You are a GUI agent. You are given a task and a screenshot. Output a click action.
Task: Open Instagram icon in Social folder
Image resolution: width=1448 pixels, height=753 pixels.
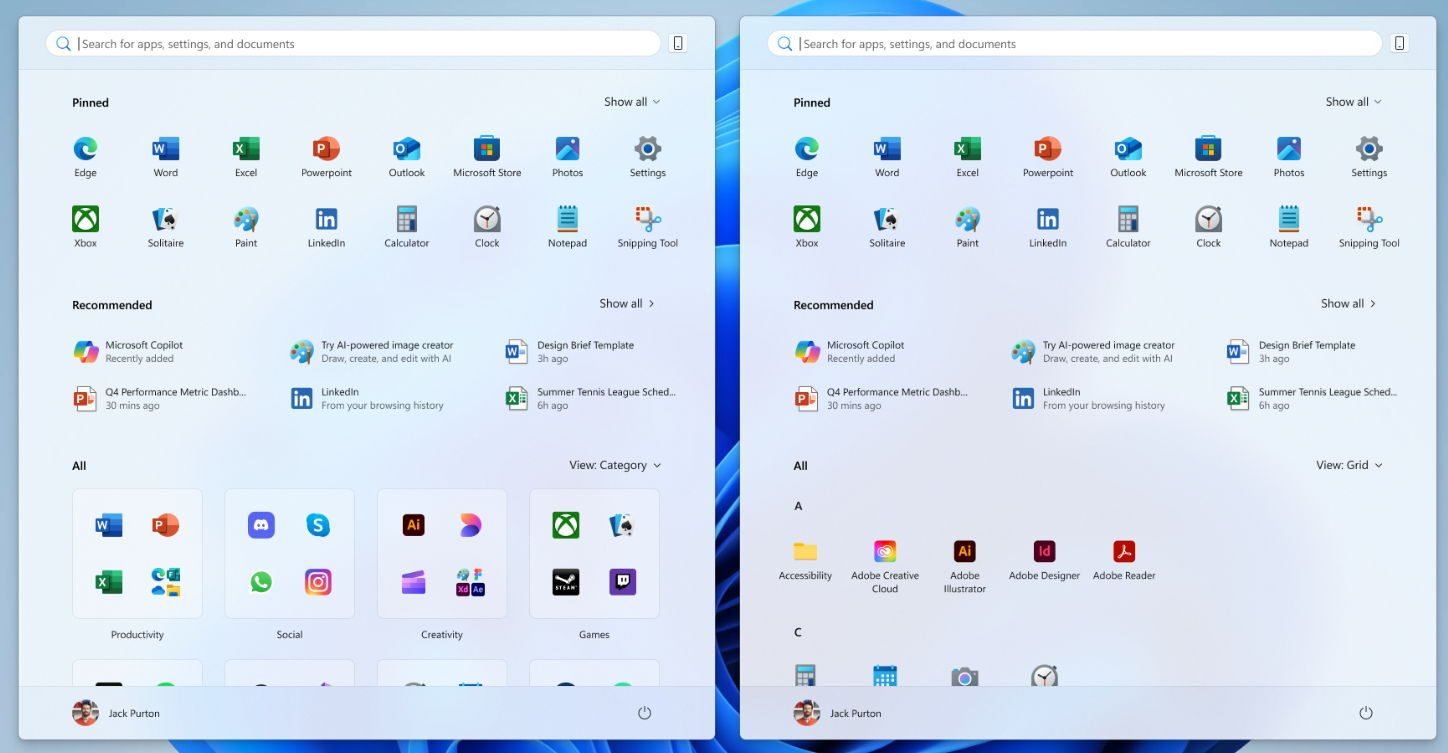318,582
